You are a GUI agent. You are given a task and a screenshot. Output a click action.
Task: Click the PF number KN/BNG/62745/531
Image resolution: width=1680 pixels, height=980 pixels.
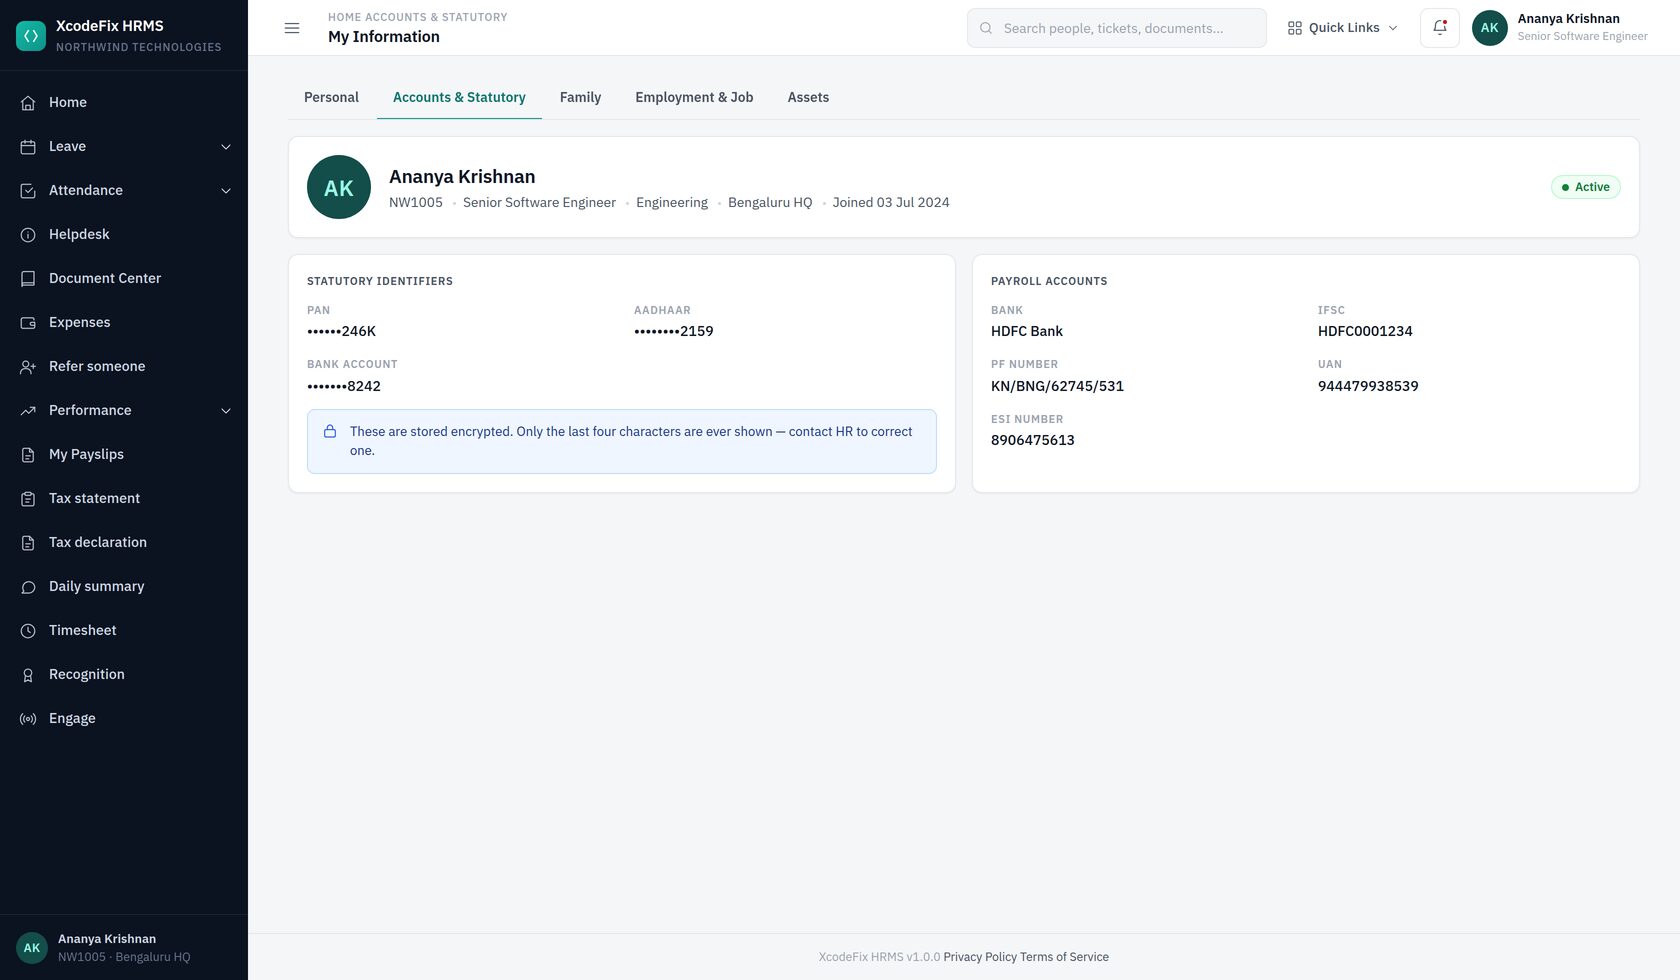point(1057,386)
